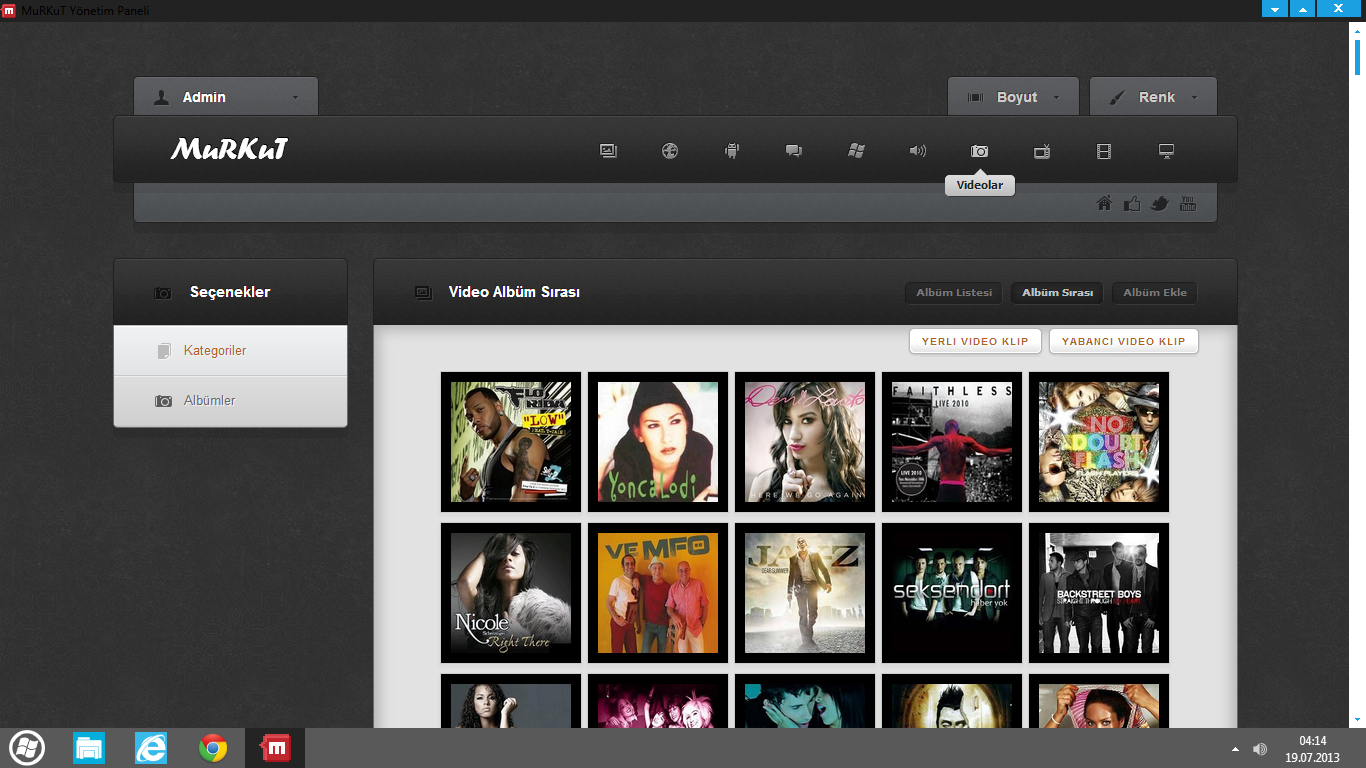Open the Albüm Ekle tab
Viewport: 1366px width, 768px height.
pyautogui.click(x=1155, y=293)
